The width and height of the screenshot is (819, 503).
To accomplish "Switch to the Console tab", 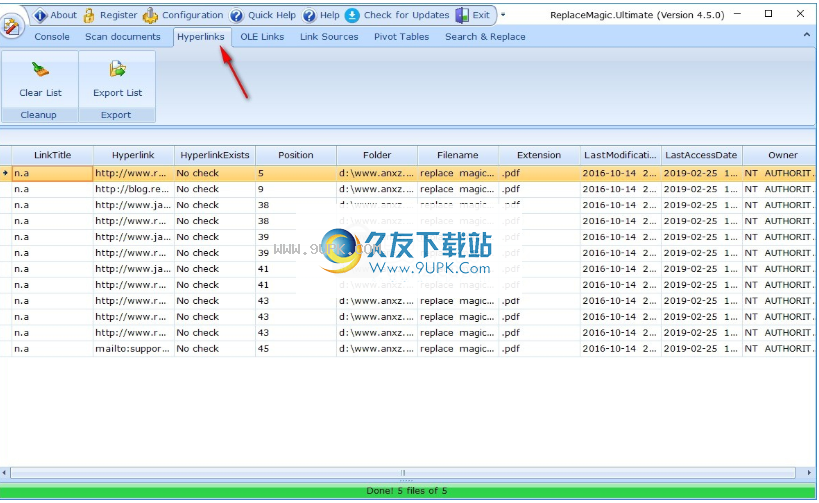I will point(52,37).
